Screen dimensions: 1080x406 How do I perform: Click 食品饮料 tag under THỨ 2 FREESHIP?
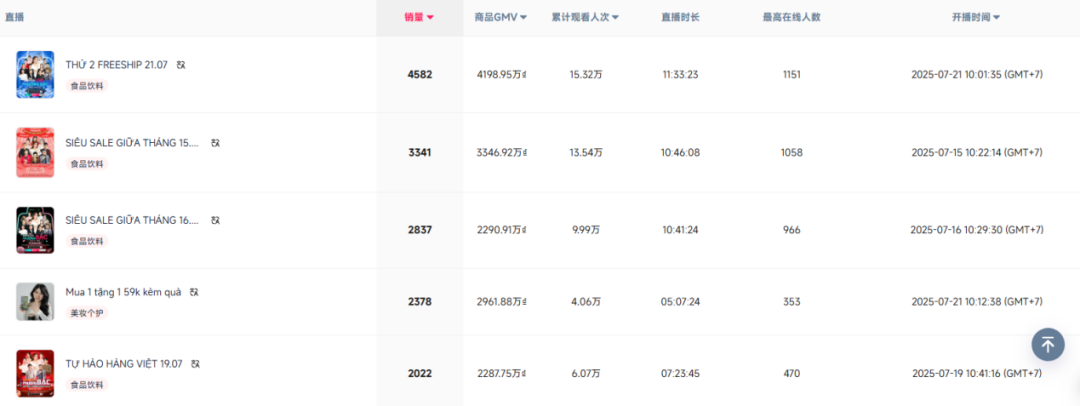87,86
